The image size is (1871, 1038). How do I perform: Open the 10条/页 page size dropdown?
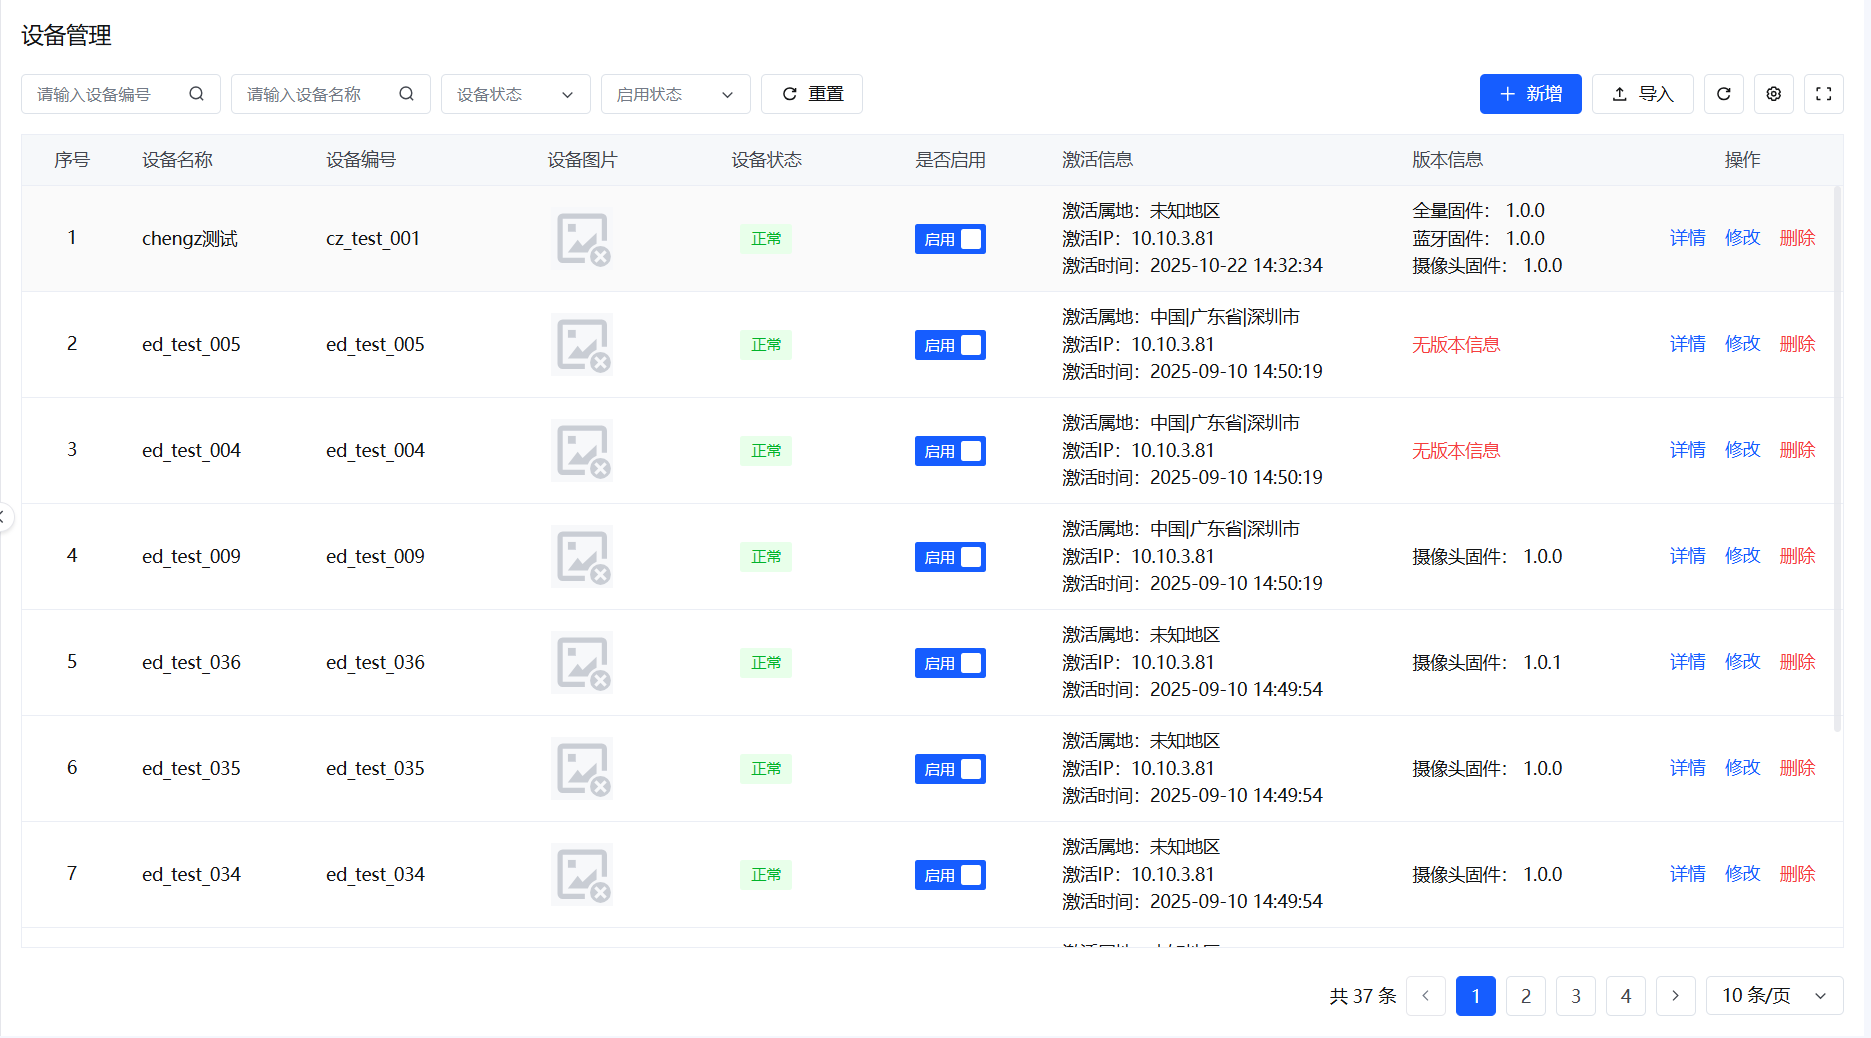tap(1774, 995)
